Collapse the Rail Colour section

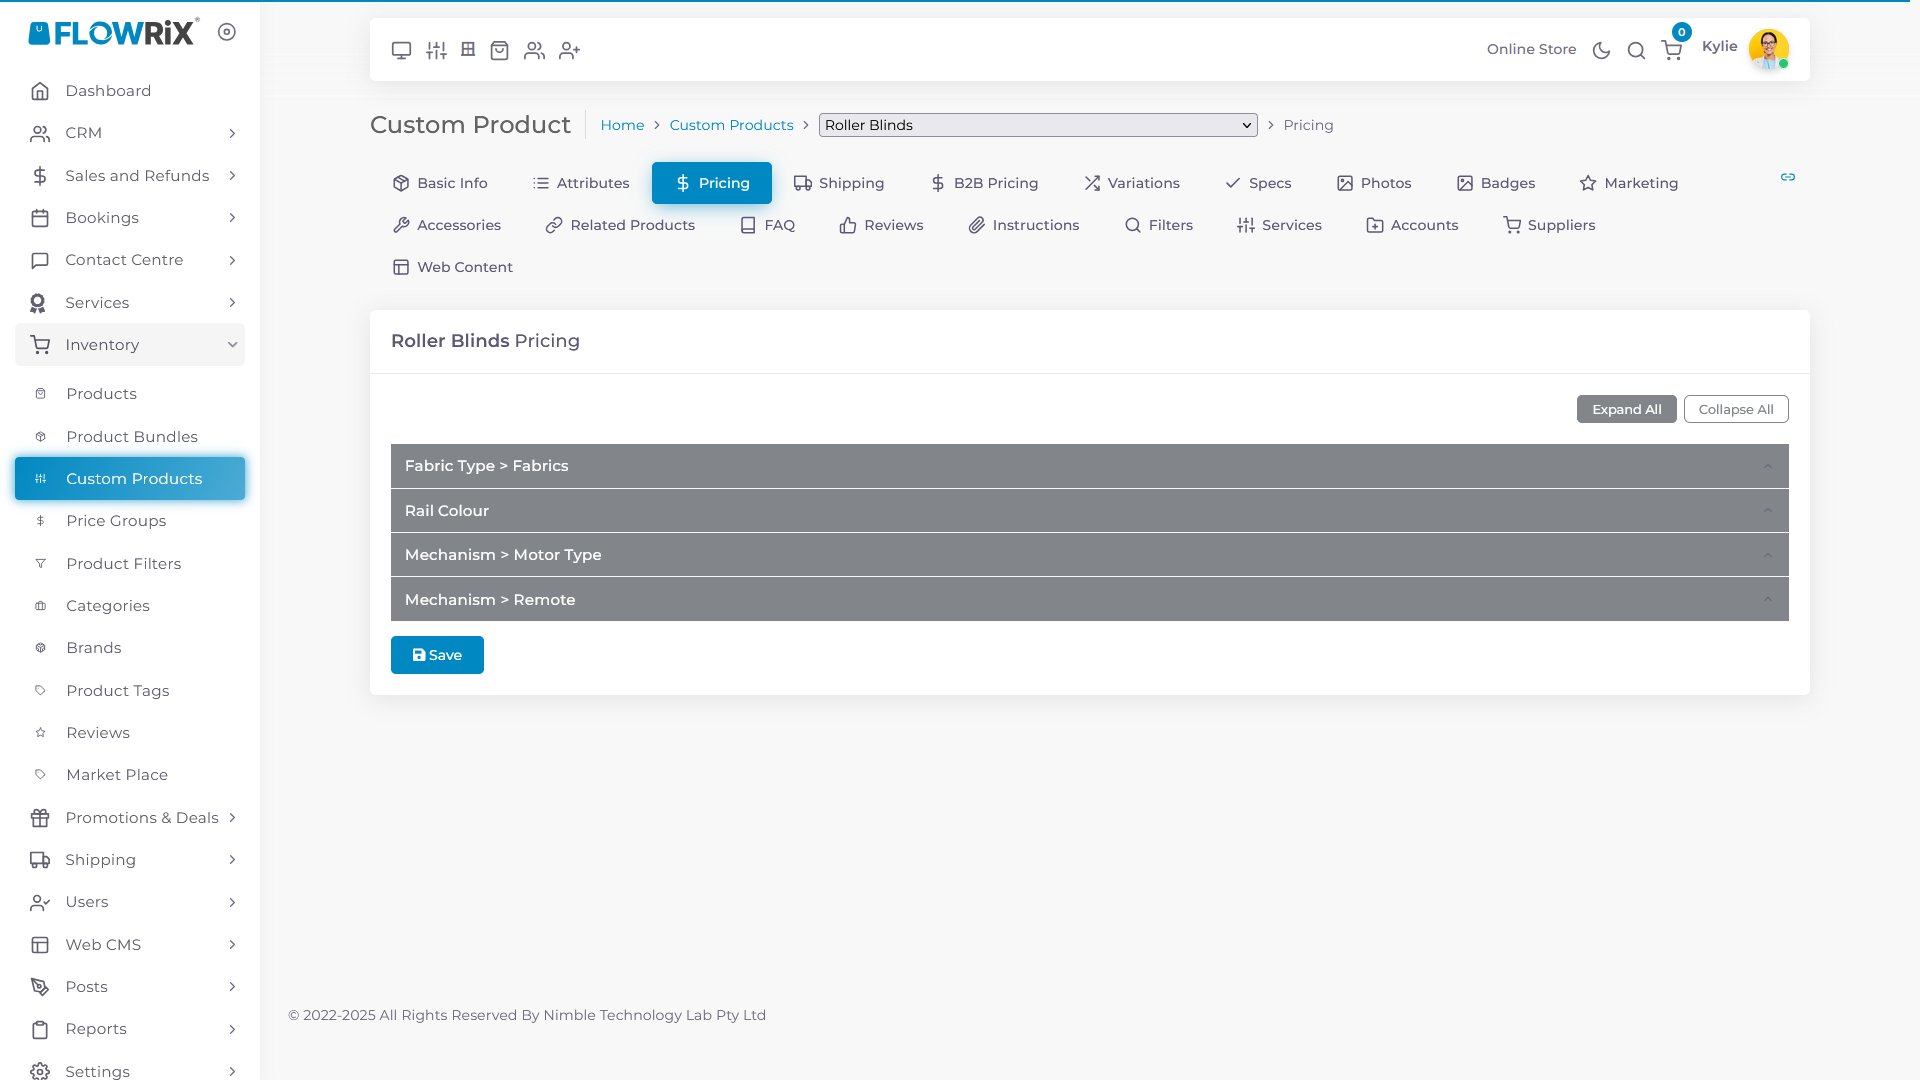tap(1766, 510)
